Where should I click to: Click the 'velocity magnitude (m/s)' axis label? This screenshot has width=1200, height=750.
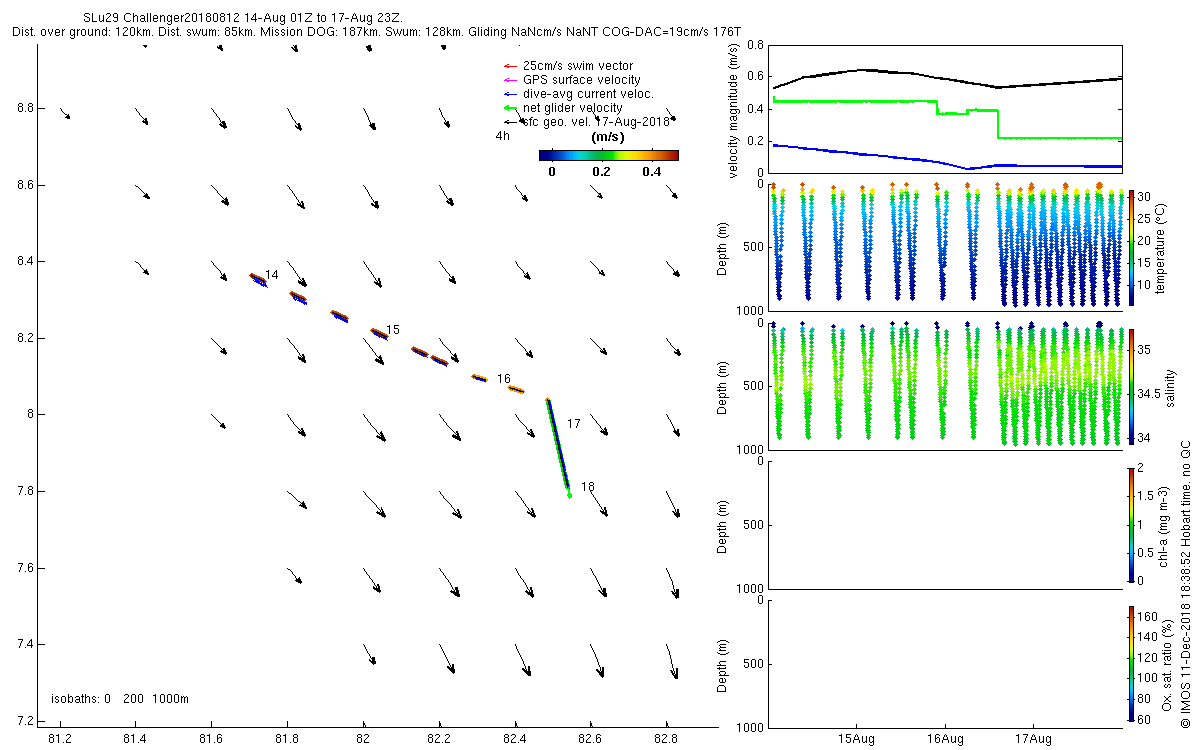tap(734, 112)
